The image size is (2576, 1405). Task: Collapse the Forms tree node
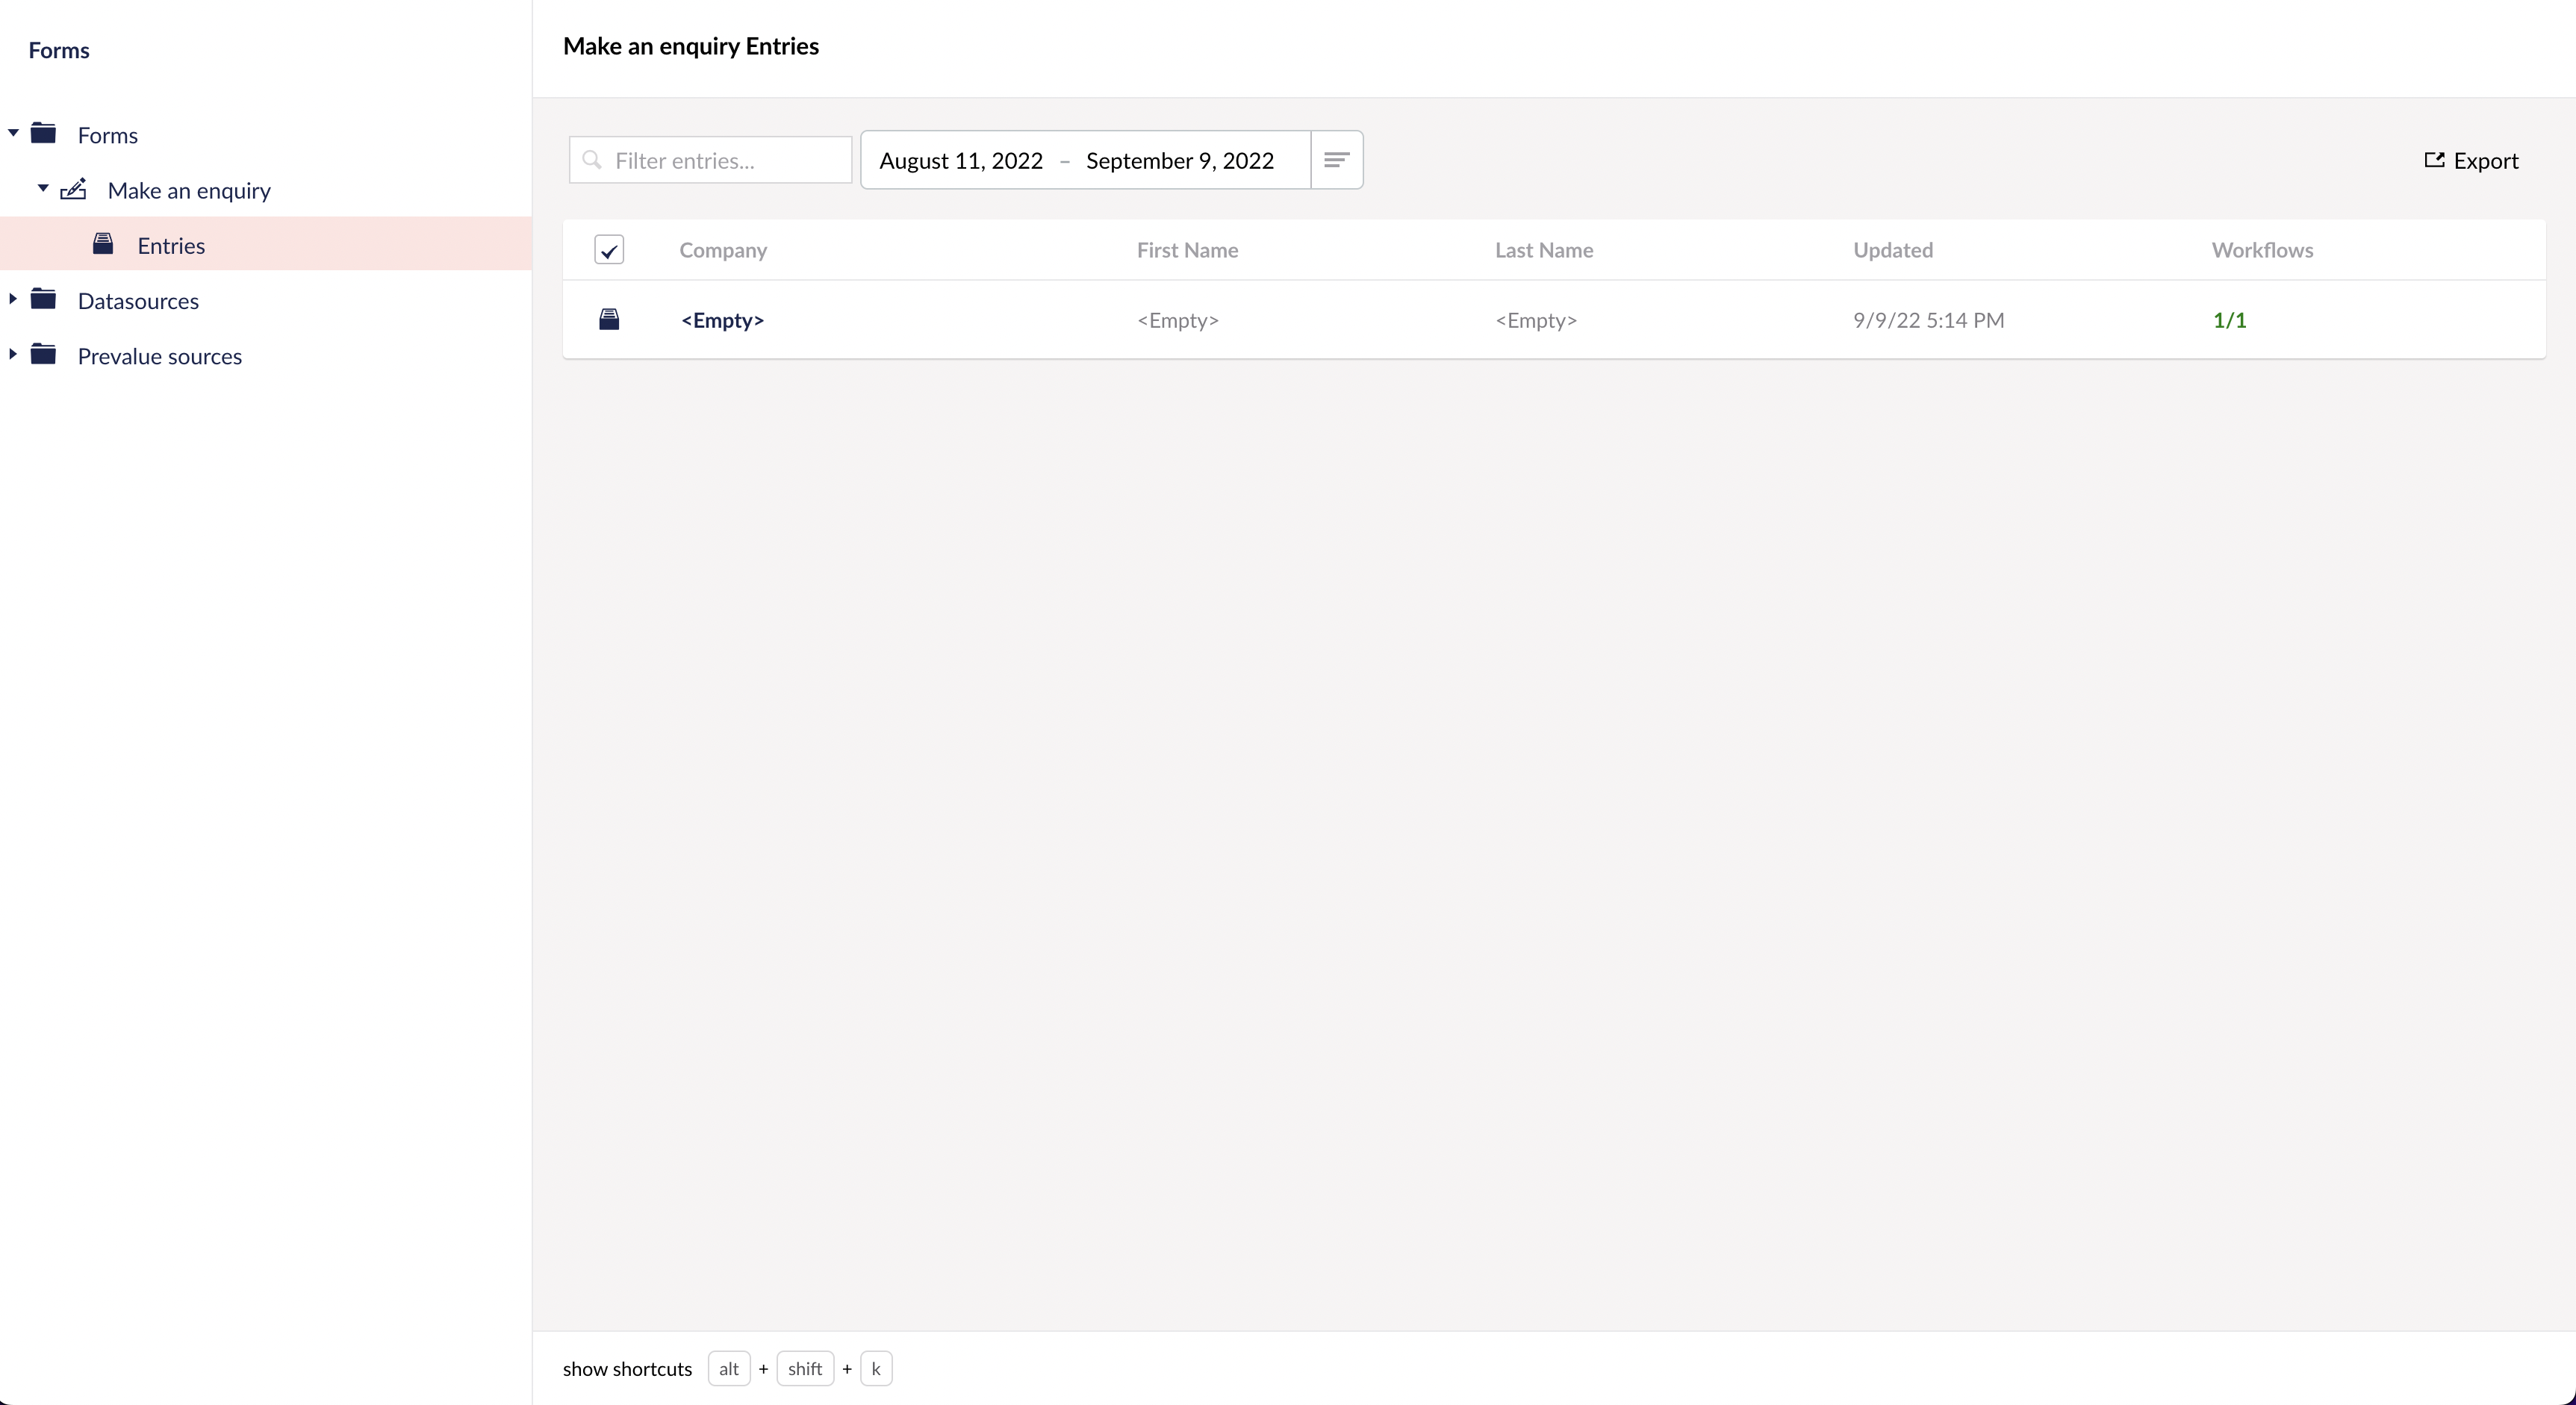13,133
